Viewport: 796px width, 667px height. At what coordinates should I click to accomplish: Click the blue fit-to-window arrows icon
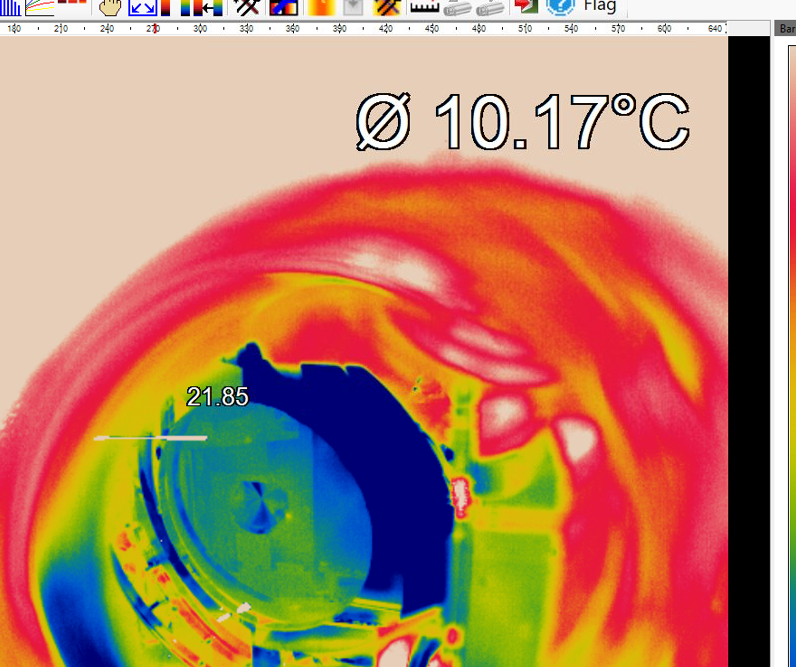(x=143, y=6)
